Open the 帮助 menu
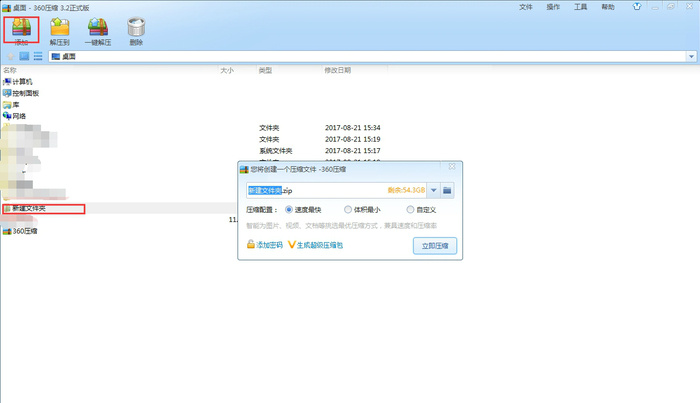The image size is (700, 403). coord(608,7)
